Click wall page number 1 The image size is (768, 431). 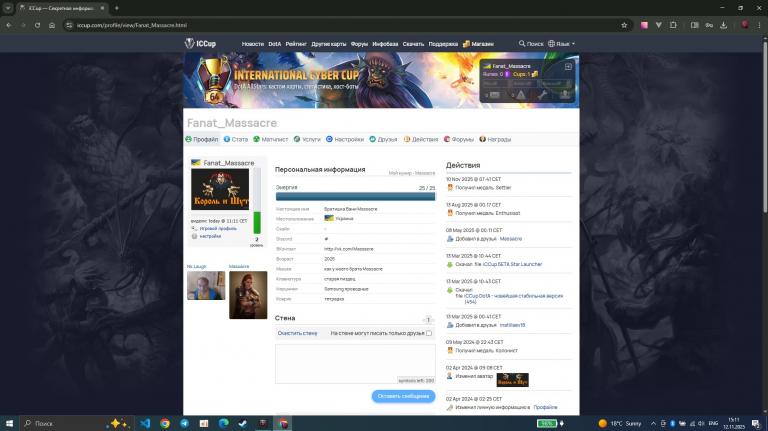[428, 320]
